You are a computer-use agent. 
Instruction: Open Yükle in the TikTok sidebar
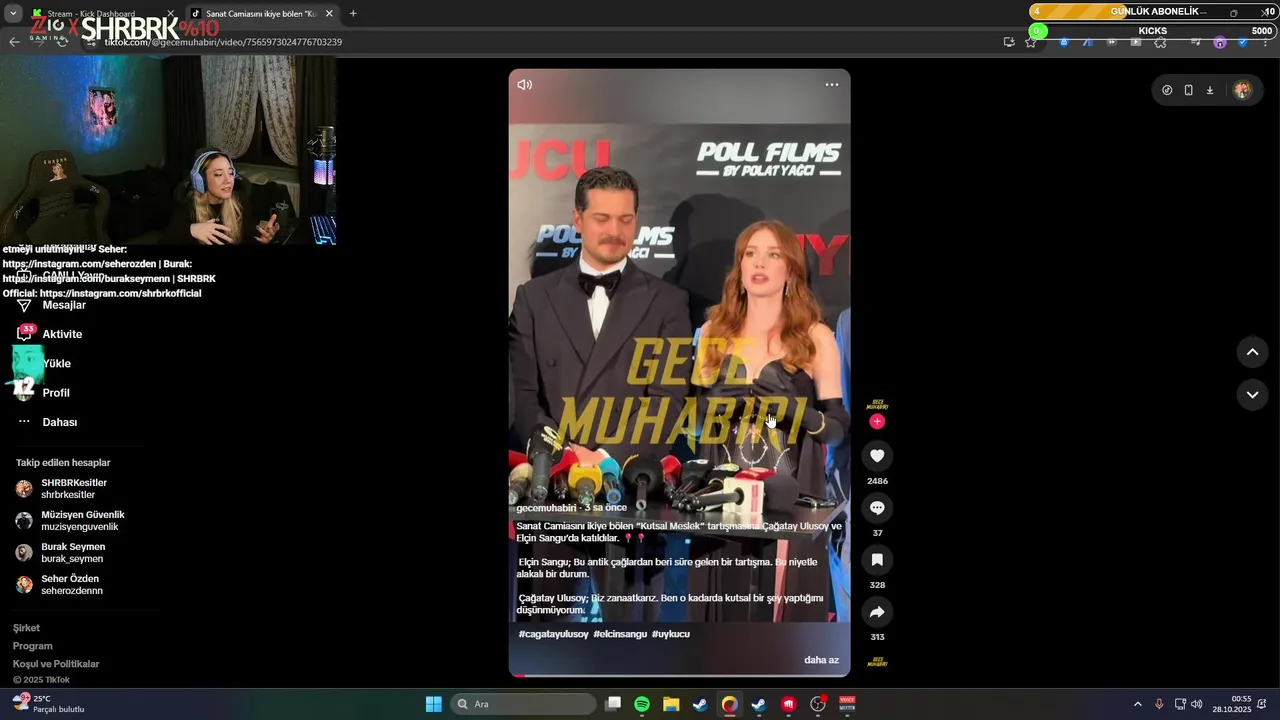tap(56, 364)
